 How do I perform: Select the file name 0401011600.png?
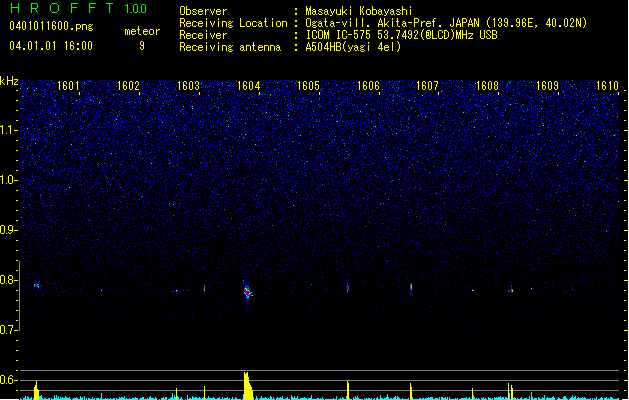[51, 27]
